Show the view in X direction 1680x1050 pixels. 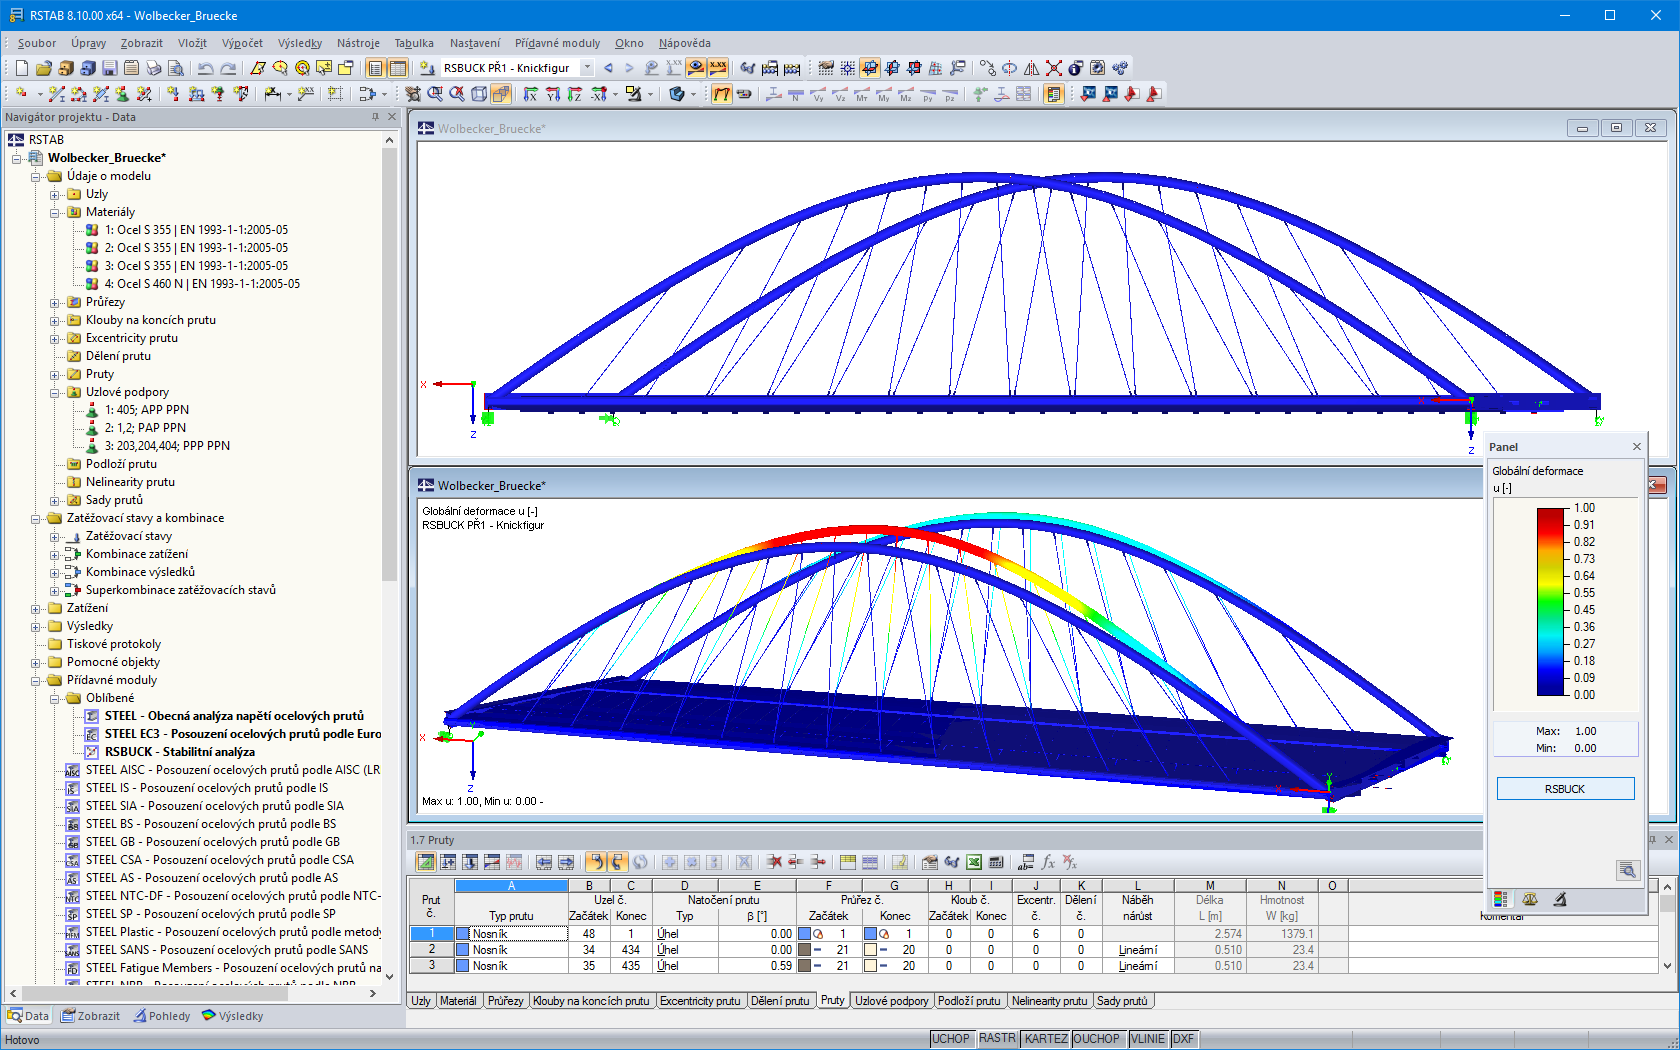pyautogui.click(x=530, y=94)
